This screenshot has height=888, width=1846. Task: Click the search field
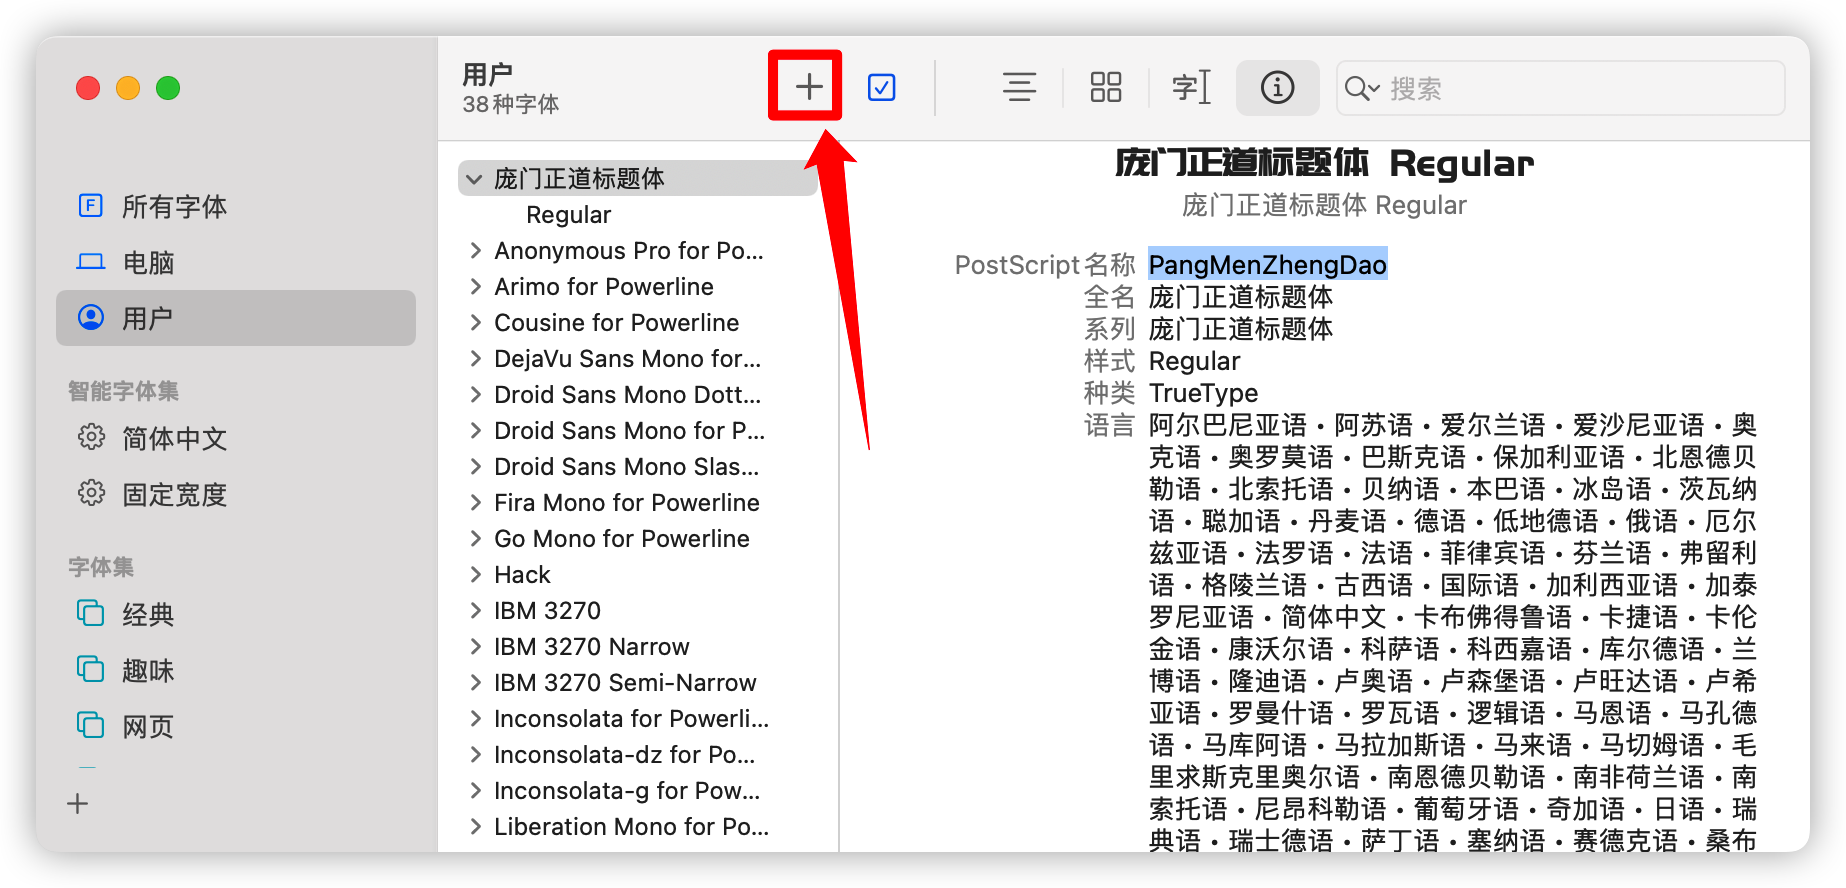[1580, 89]
